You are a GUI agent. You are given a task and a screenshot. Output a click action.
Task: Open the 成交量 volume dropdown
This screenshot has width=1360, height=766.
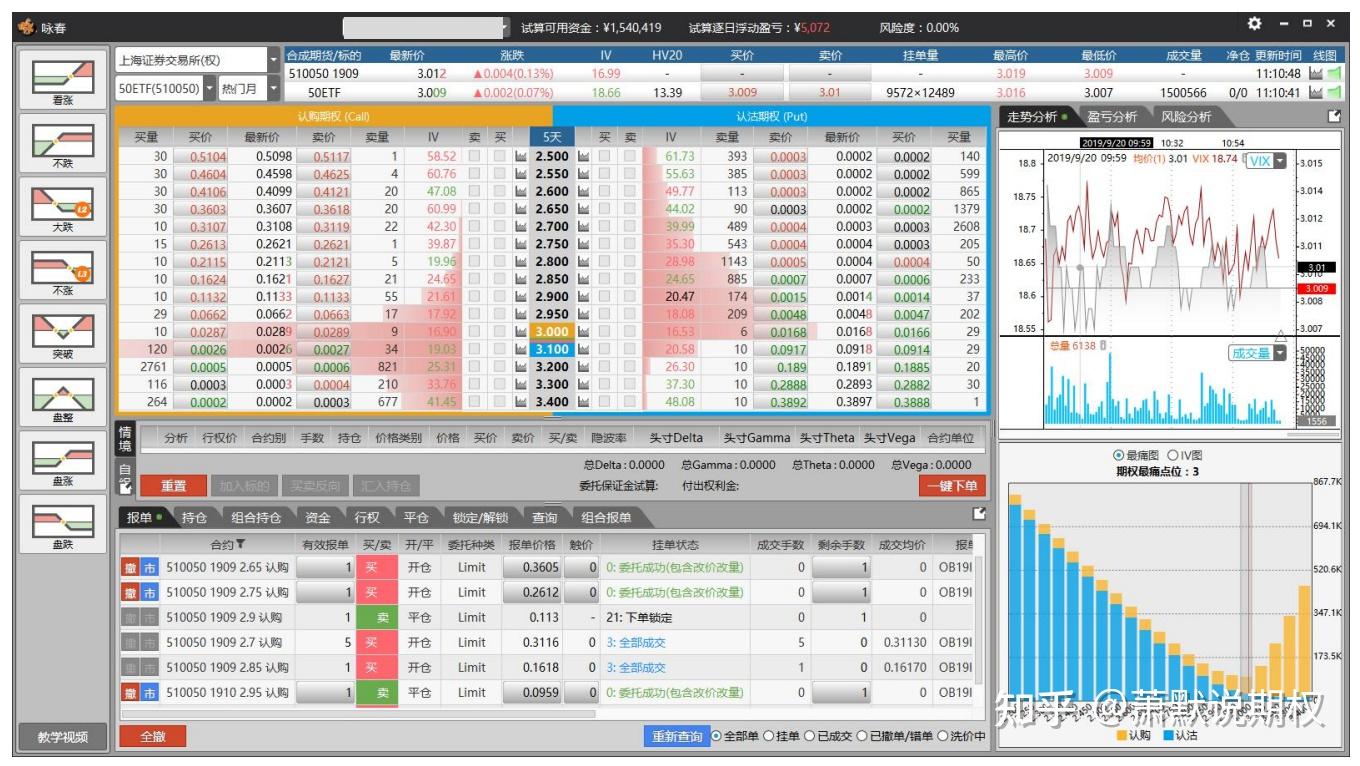1279,353
